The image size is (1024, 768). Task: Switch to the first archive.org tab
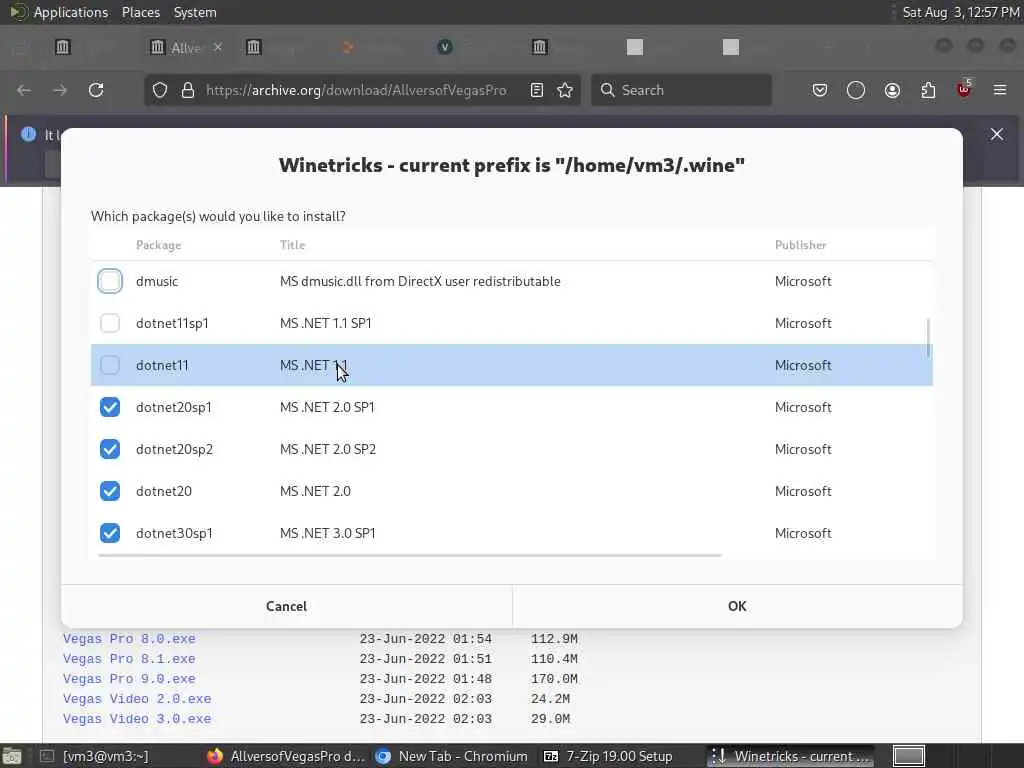click(63, 47)
